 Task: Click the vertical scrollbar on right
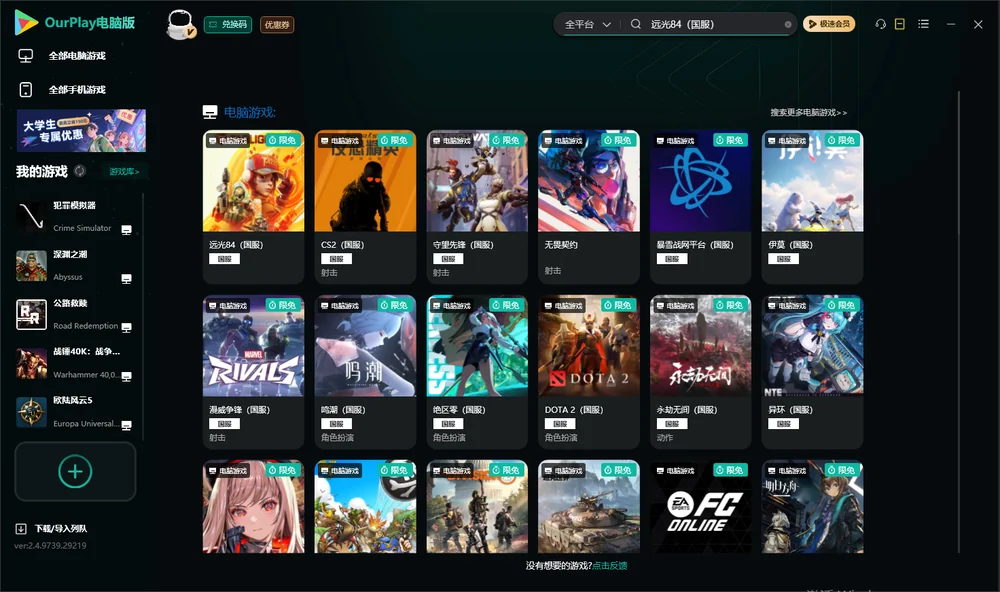pos(959,322)
